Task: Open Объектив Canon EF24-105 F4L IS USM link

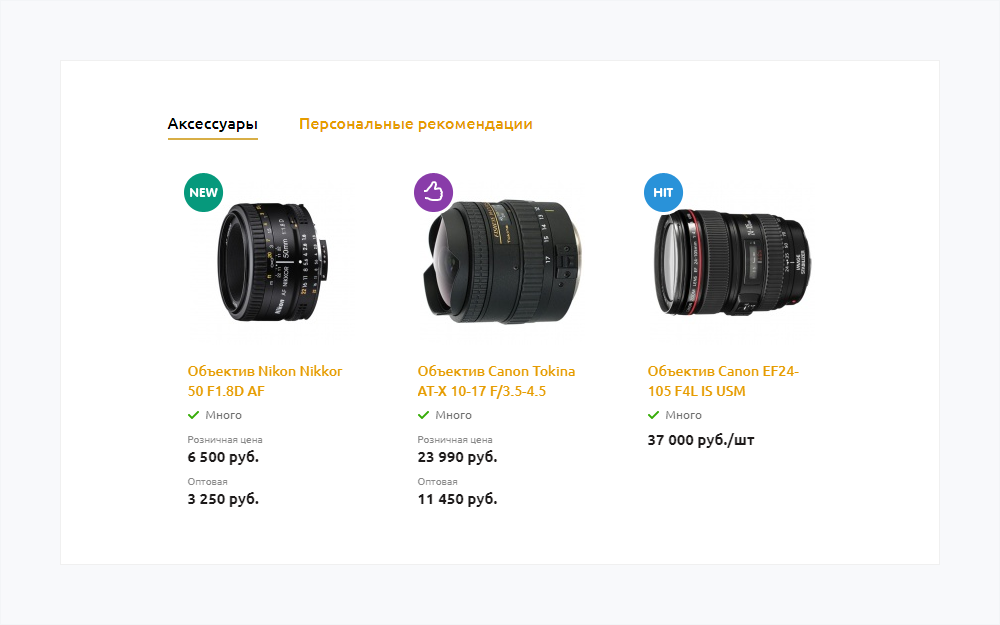Action: tap(723, 381)
